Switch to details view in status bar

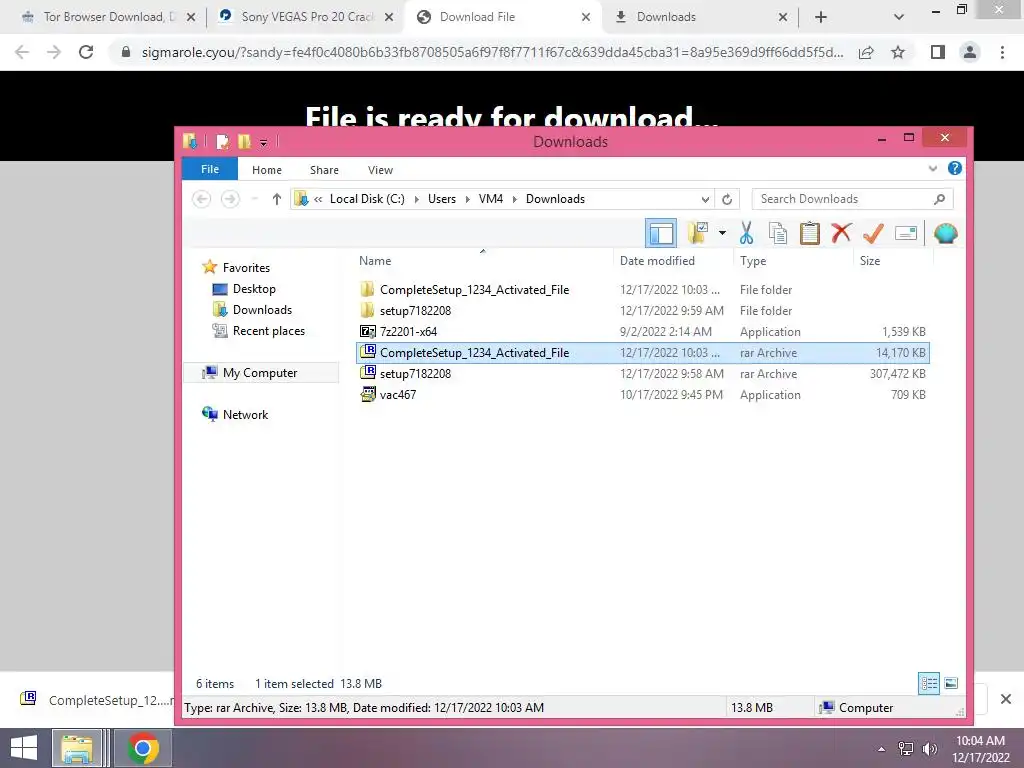coord(929,683)
